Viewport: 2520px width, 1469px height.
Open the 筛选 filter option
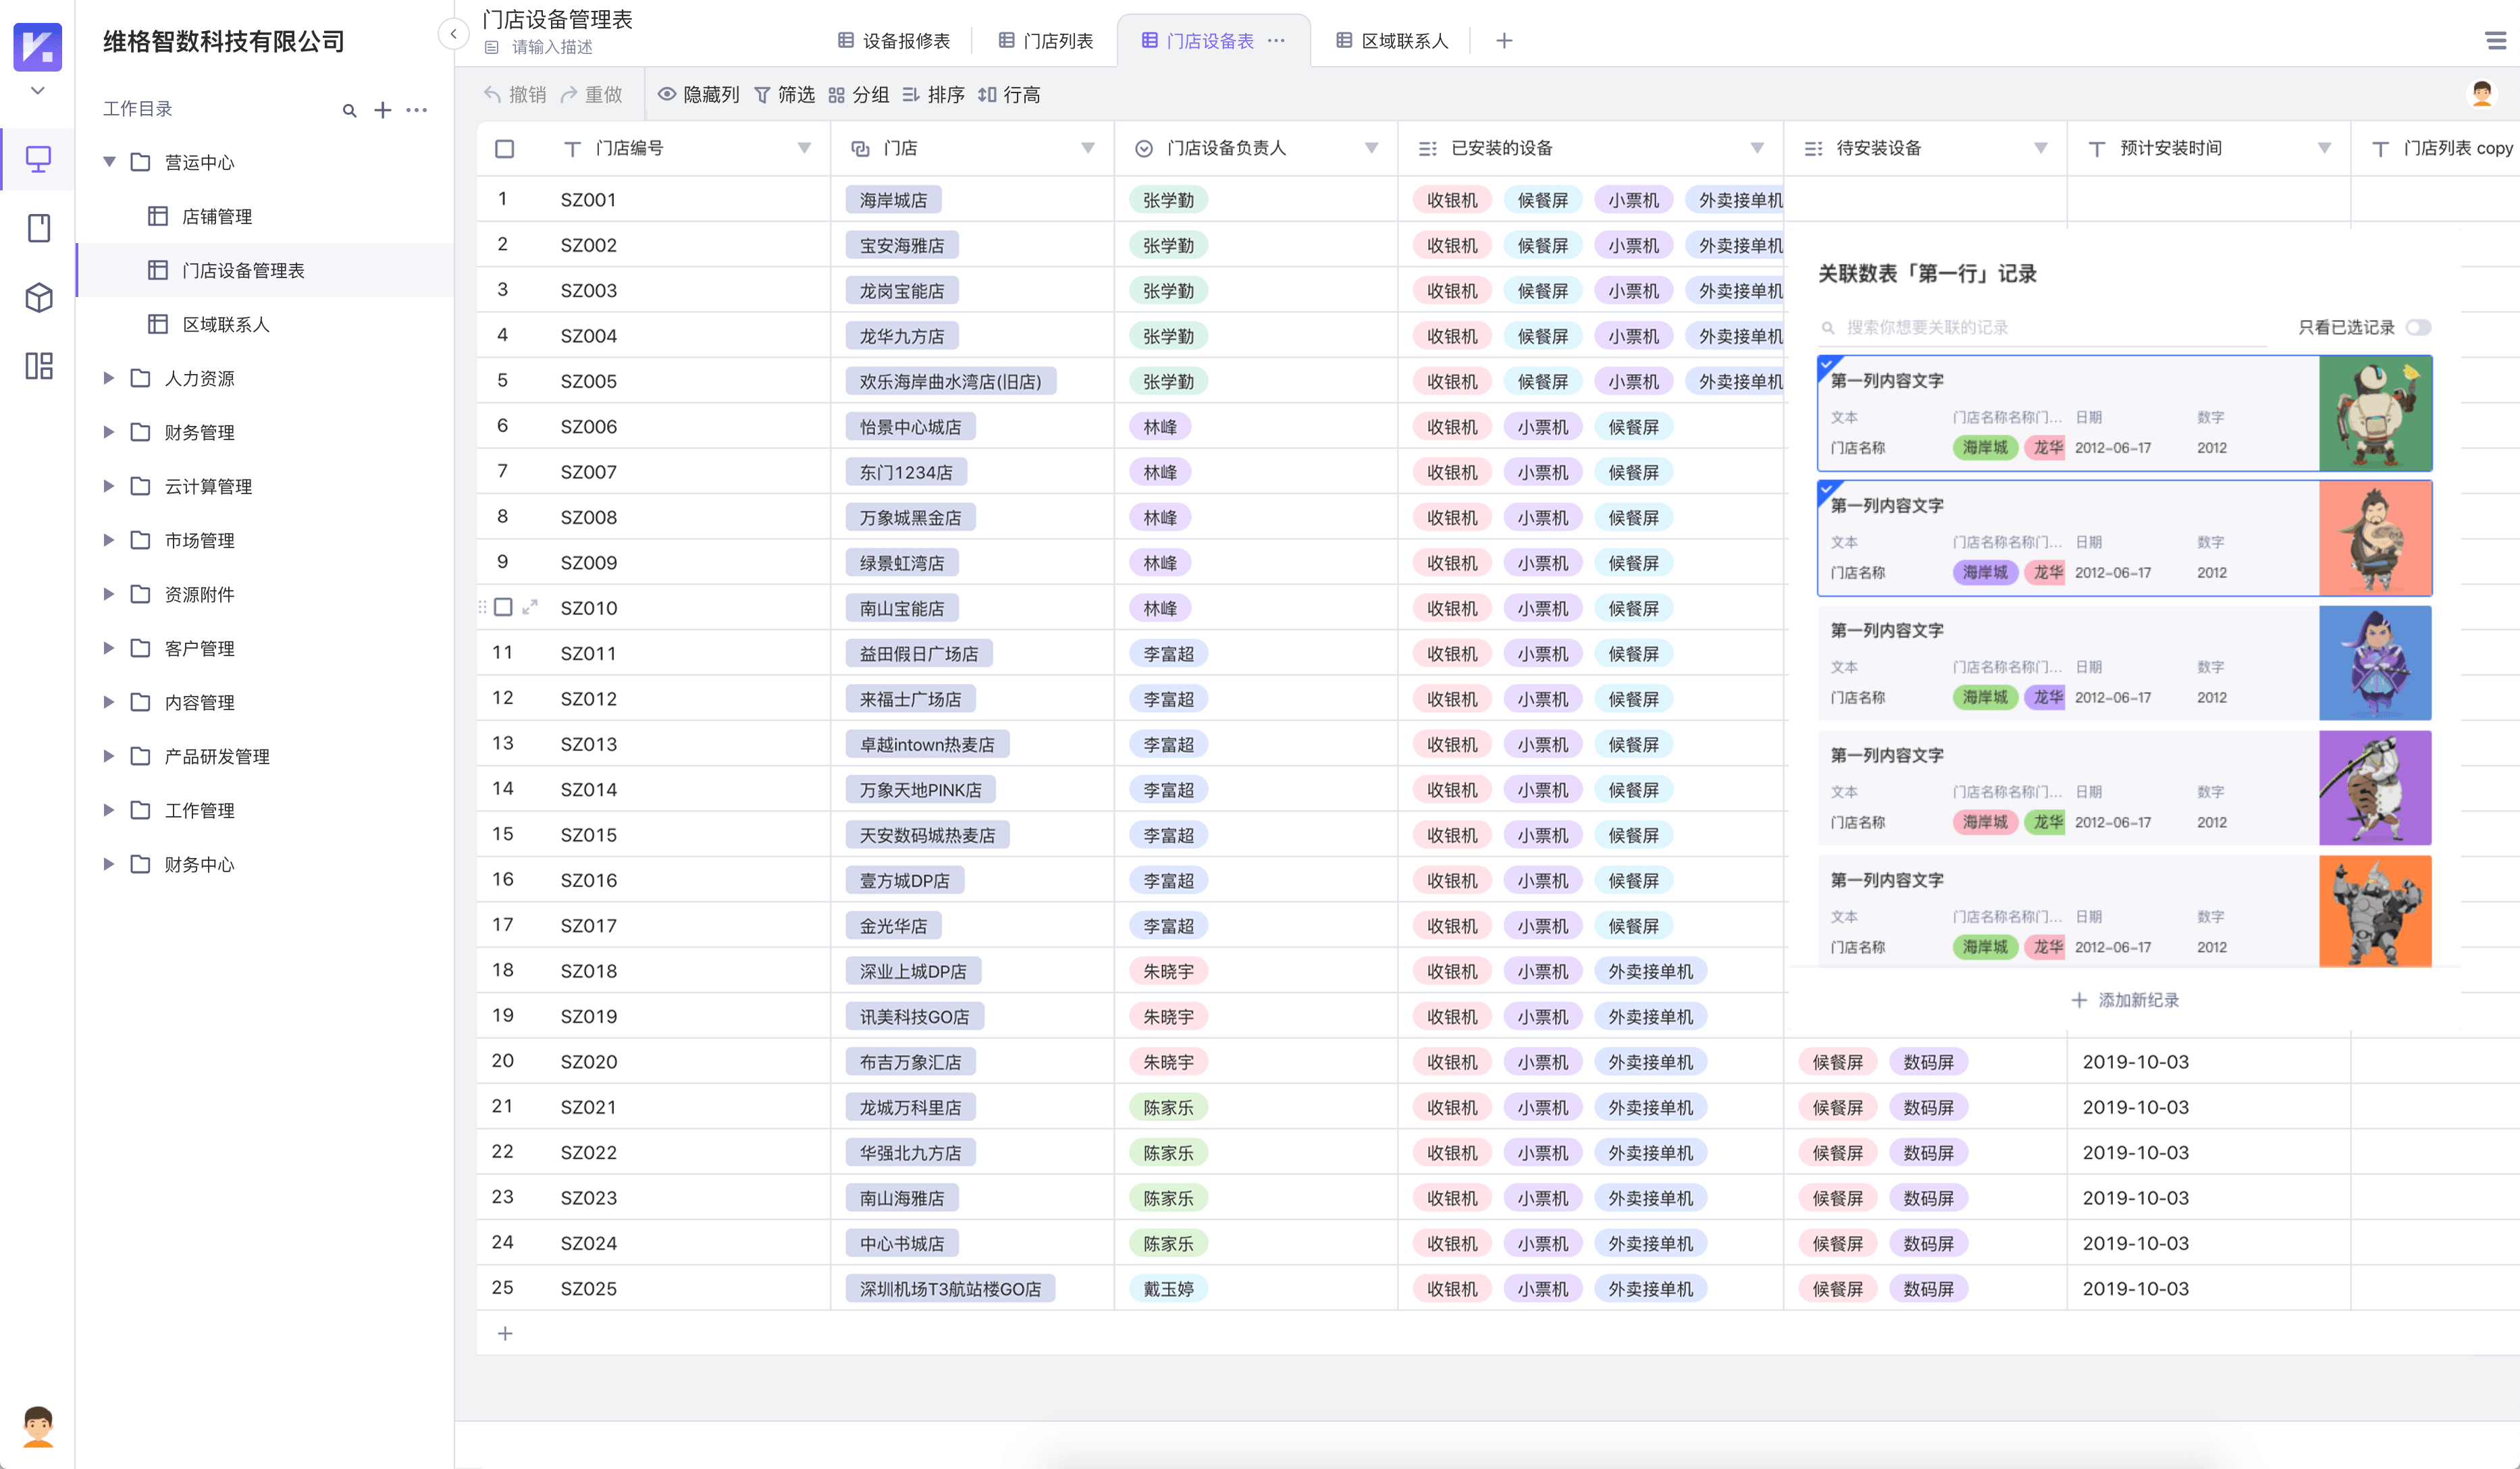[784, 94]
